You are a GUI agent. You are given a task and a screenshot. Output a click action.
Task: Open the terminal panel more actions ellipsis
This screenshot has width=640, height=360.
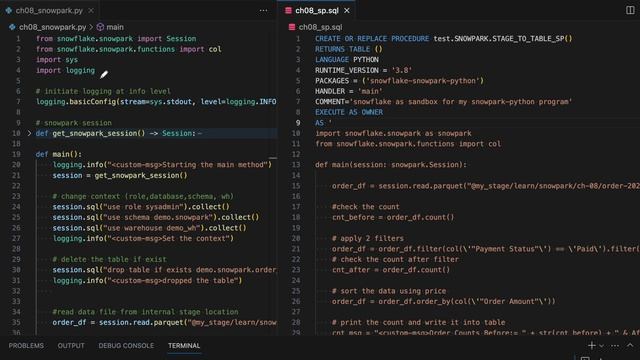(615, 346)
